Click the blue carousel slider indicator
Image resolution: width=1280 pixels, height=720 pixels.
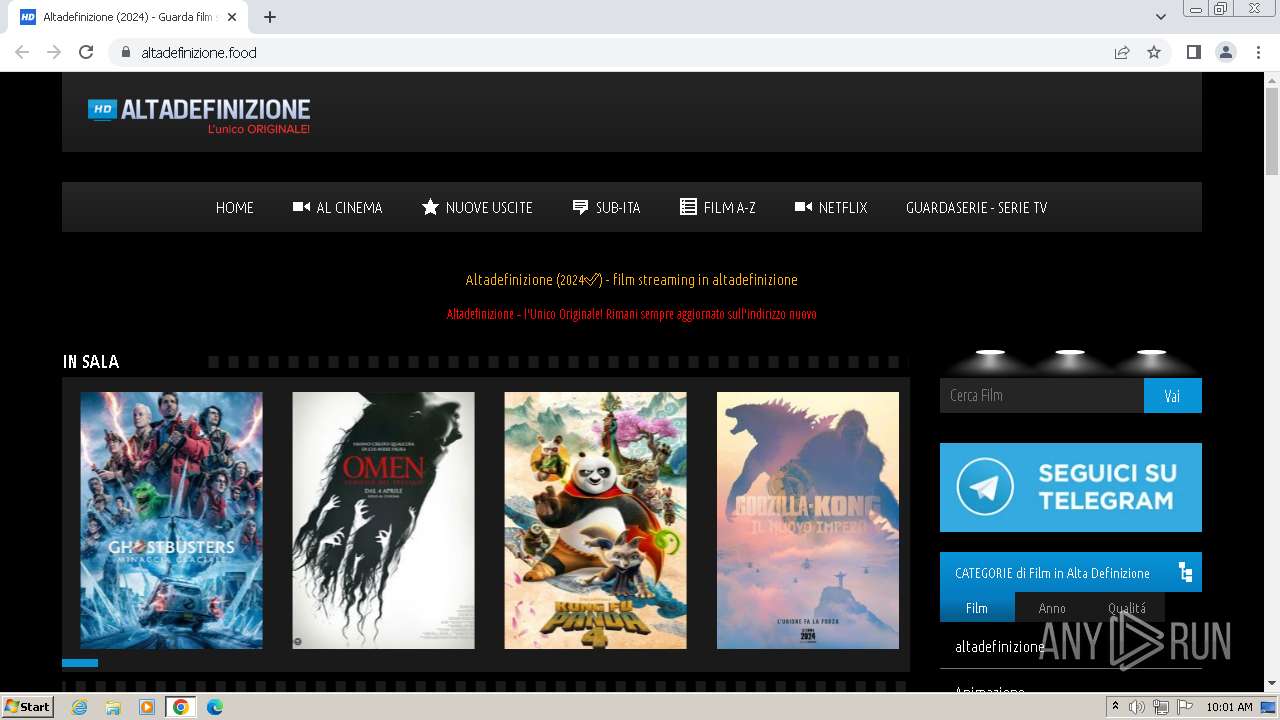[x=80, y=663]
